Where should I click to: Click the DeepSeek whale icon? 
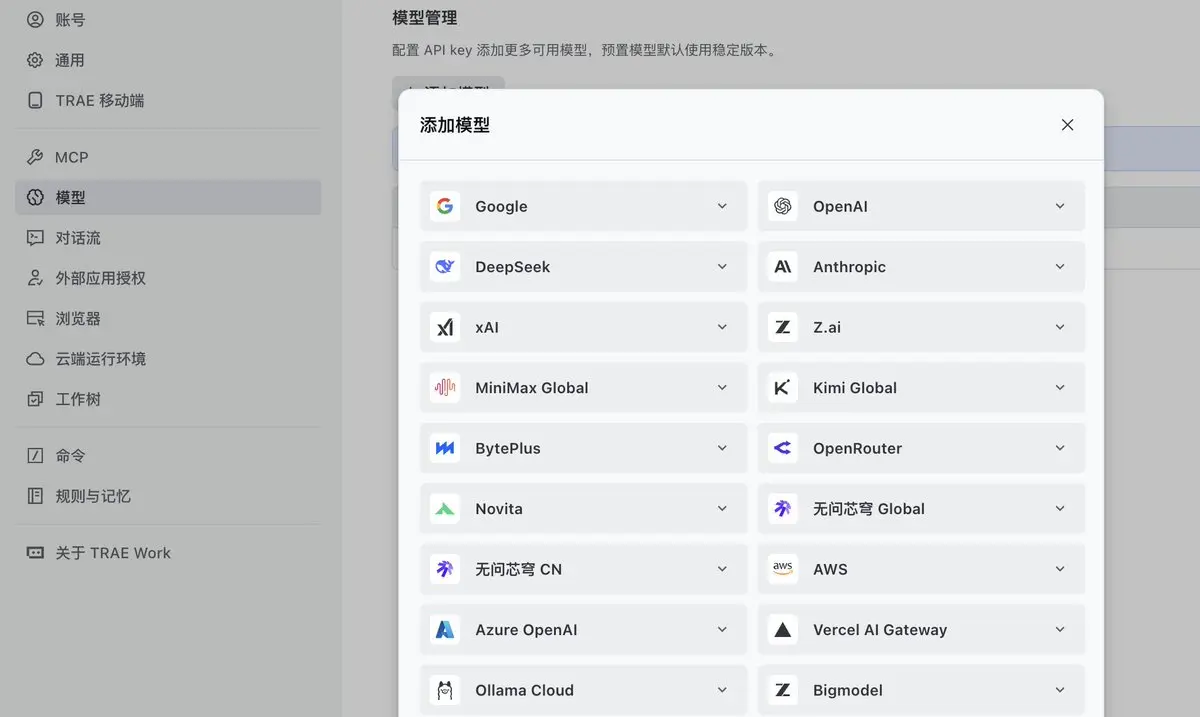445,267
